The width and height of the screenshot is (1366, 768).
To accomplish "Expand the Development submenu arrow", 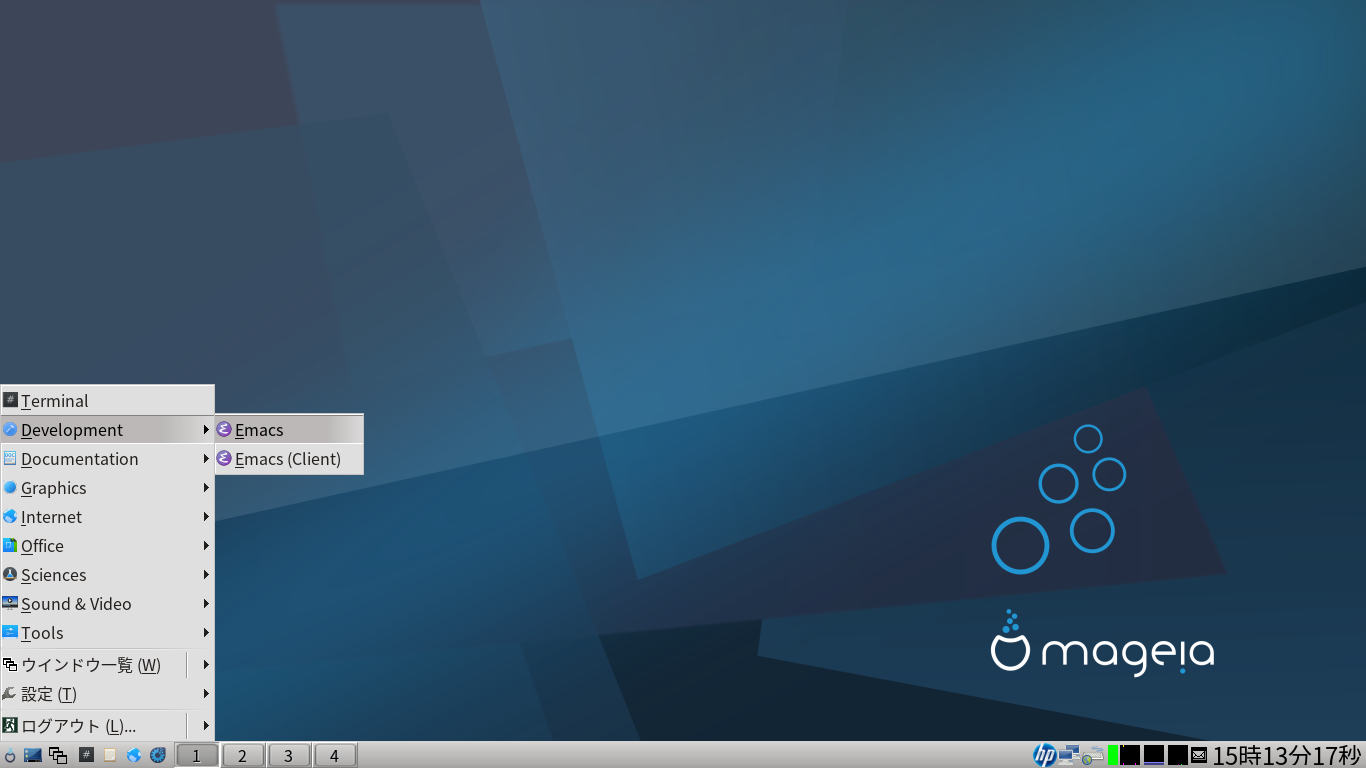I will (206, 429).
